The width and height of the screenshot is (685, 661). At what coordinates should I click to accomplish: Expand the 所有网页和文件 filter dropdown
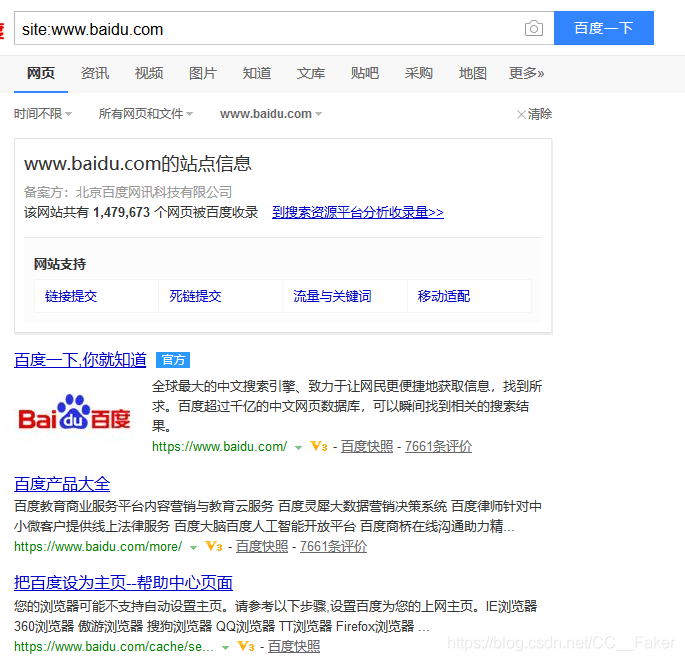(x=145, y=114)
